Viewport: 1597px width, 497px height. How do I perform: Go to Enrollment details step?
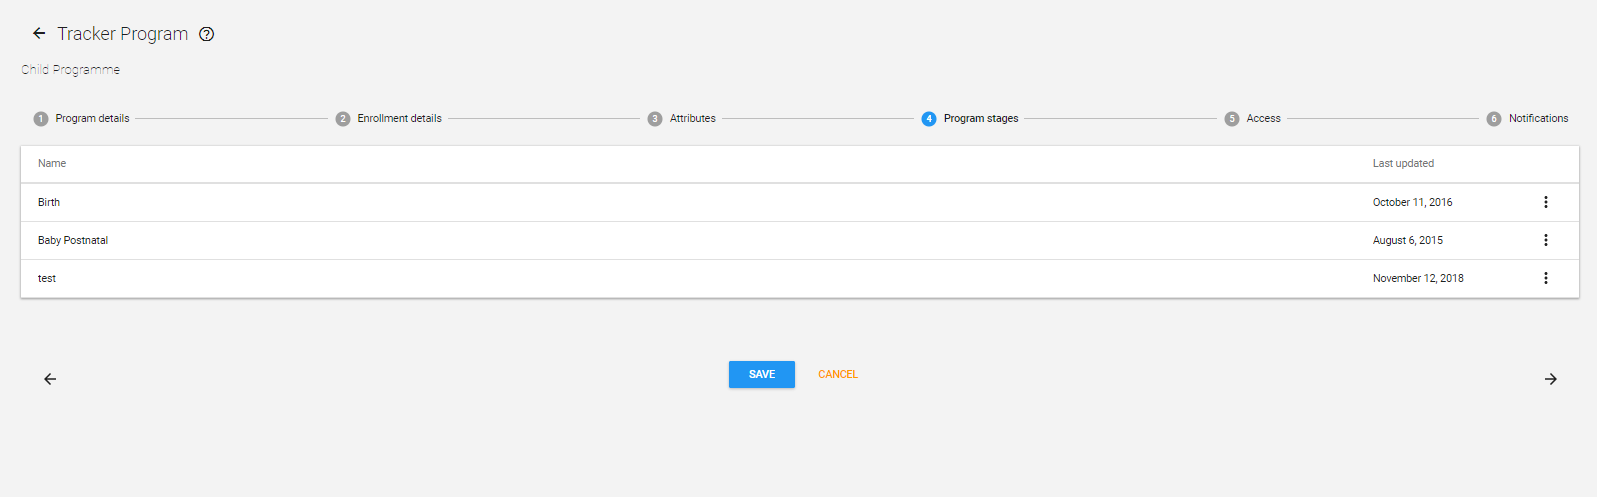point(399,119)
